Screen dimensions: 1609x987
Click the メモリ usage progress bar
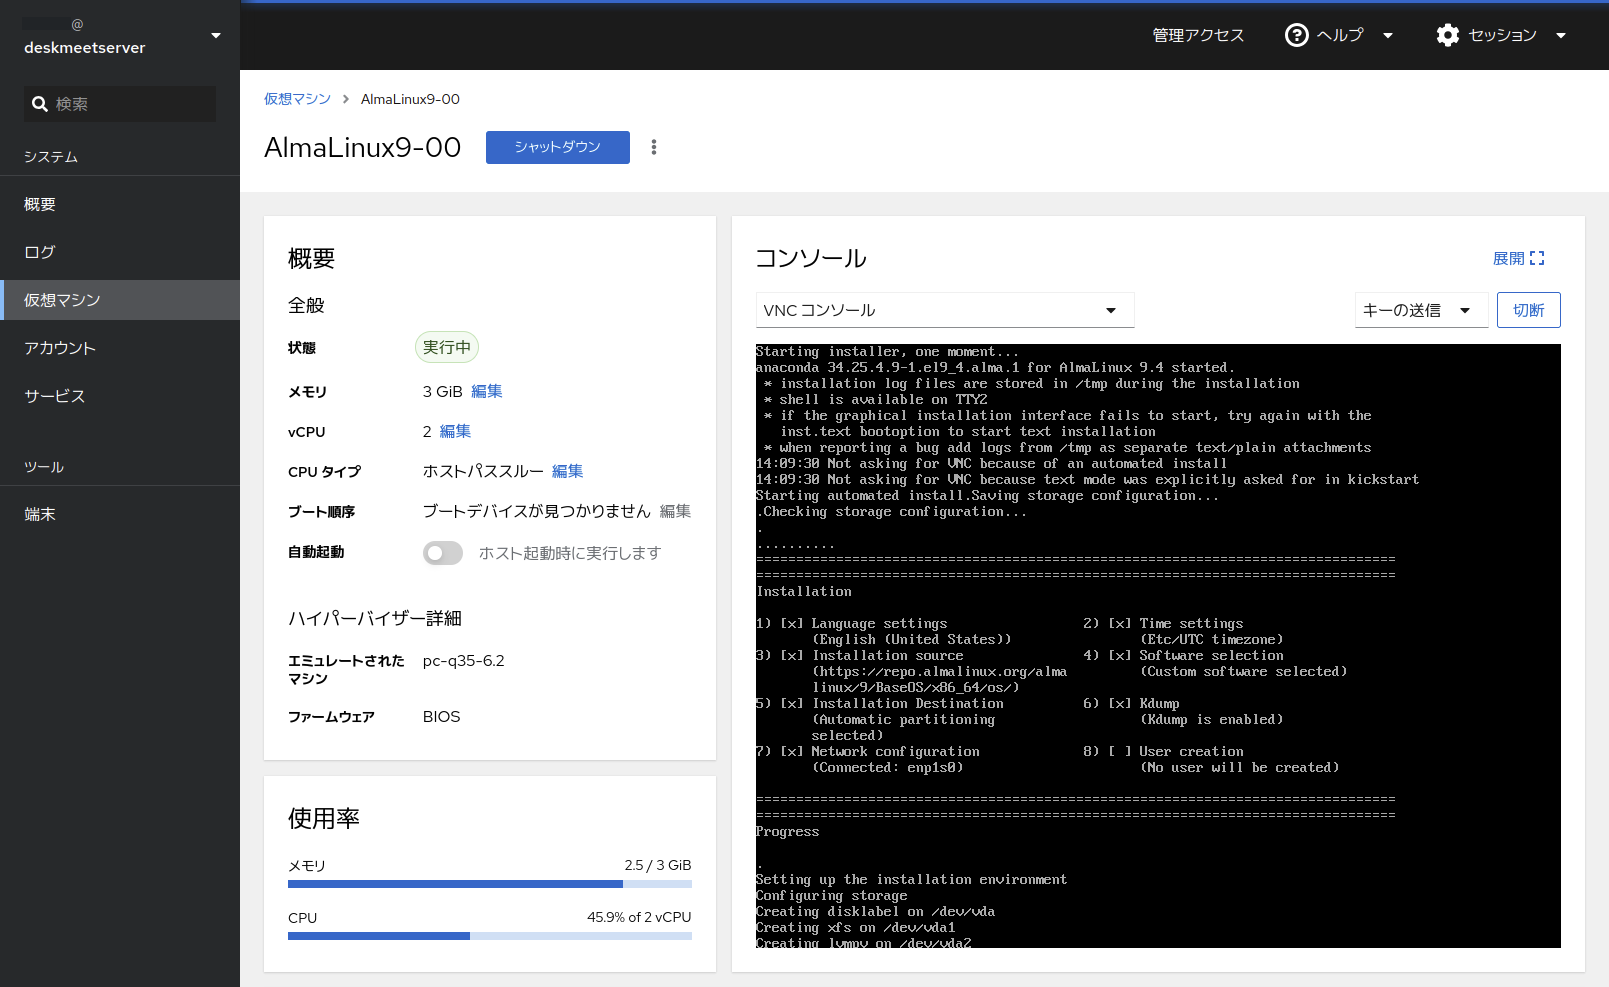490,884
